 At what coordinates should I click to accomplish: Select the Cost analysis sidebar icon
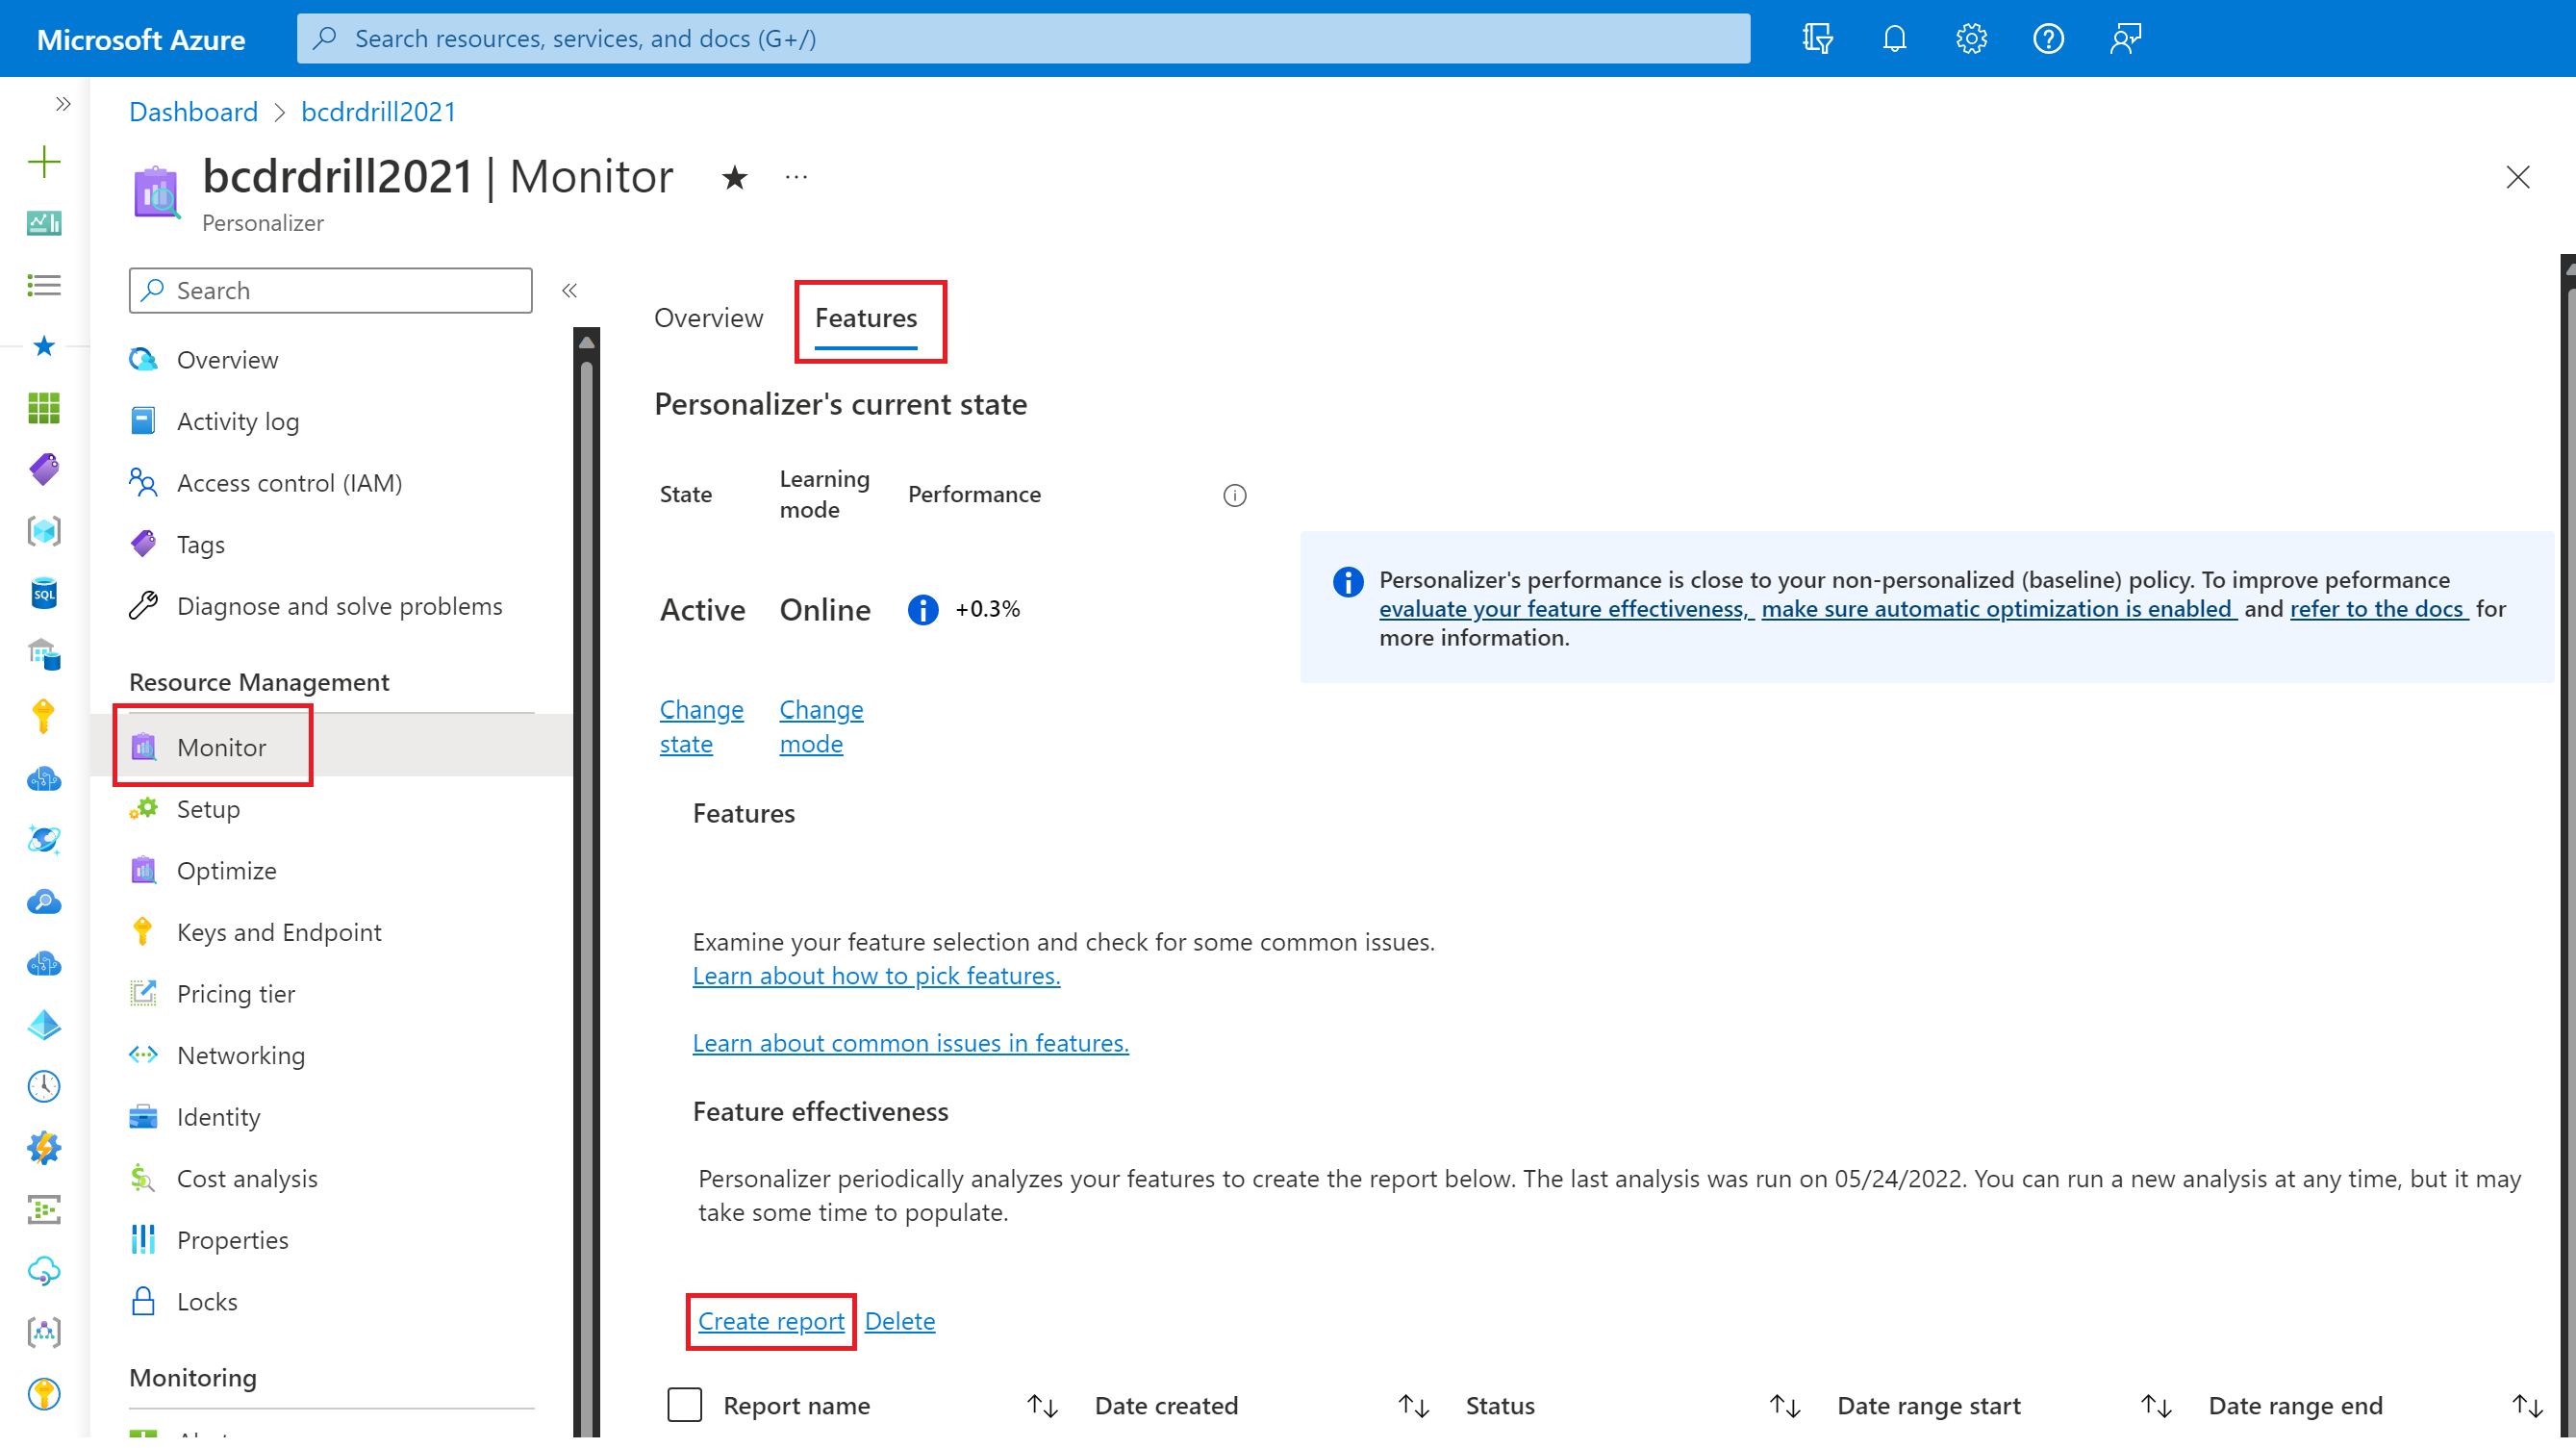coord(145,1178)
